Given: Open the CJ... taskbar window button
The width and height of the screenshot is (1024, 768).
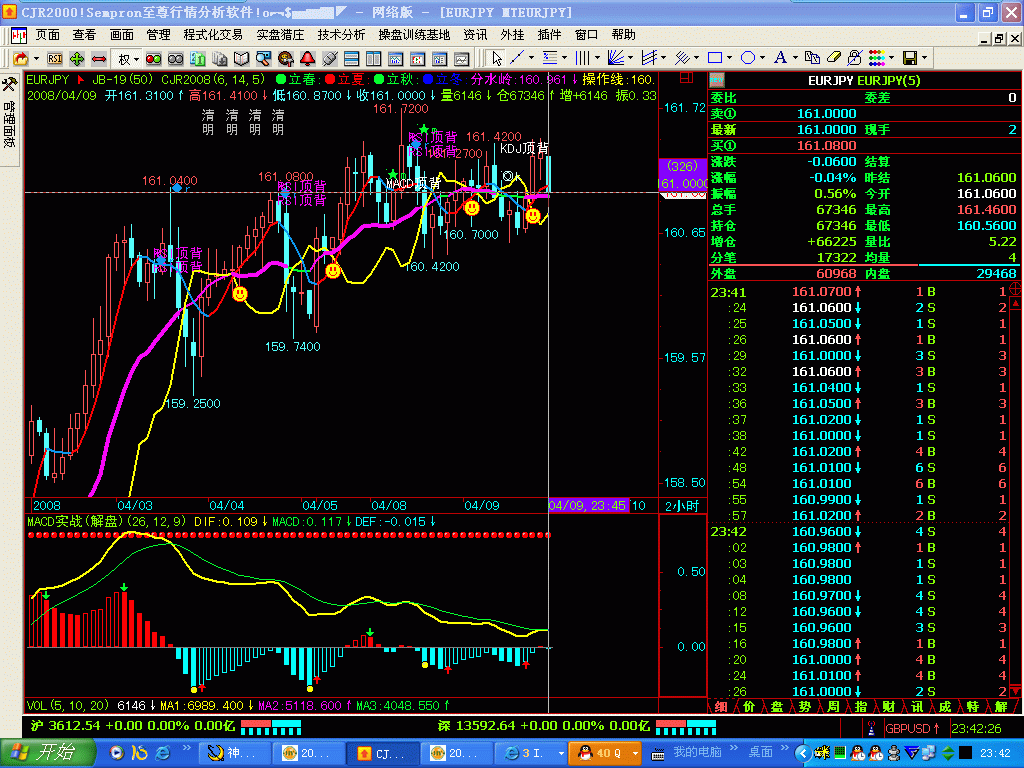Looking at the screenshot, I should pos(385,754).
